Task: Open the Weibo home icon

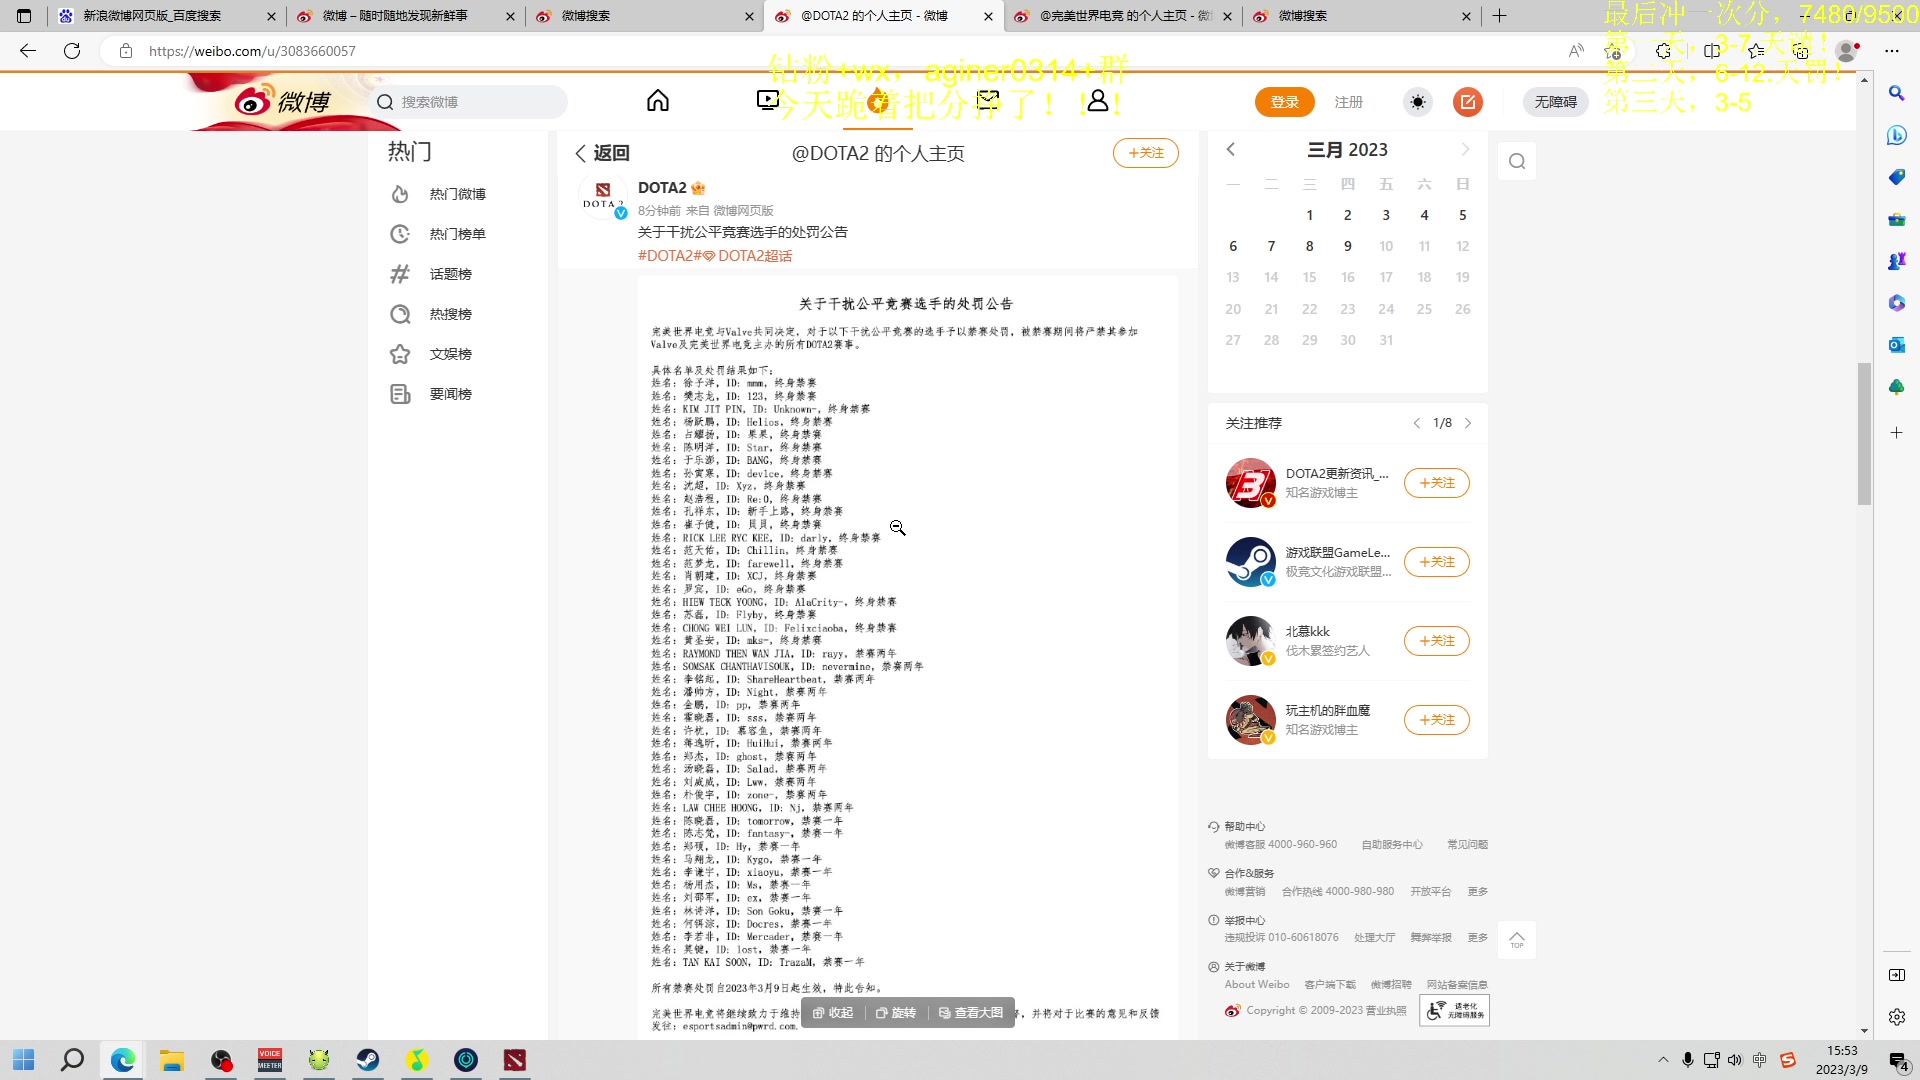Action: coord(657,101)
